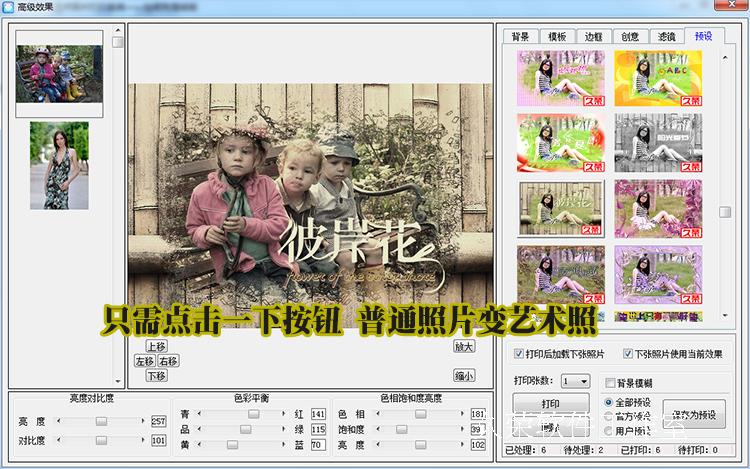Choose the yellow-orange ABC preset thumbnail
Image resolution: width=750 pixels, height=469 pixels.
(657, 77)
